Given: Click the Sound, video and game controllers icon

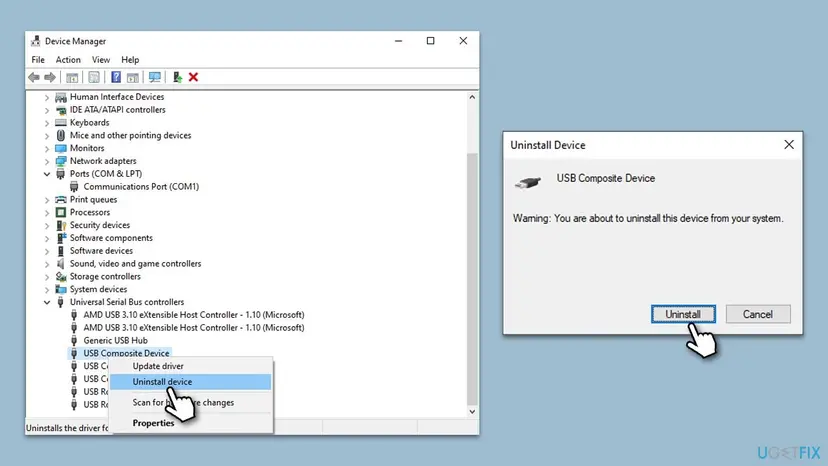Looking at the screenshot, I should point(61,264).
